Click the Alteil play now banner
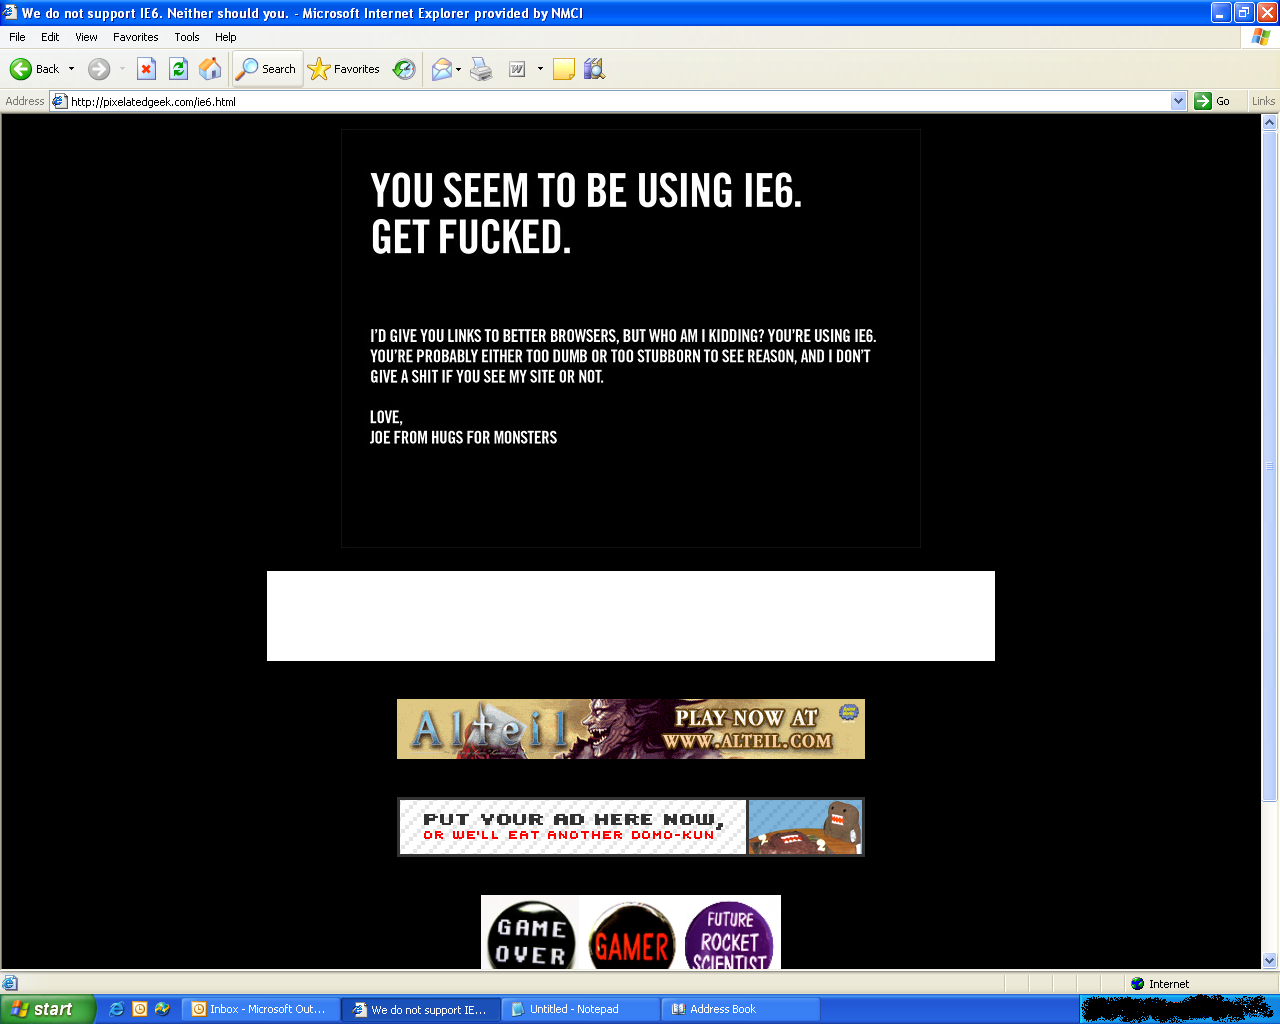Viewport: 1280px width, 1024px height. pyautogui.click(x=630, y=729)
